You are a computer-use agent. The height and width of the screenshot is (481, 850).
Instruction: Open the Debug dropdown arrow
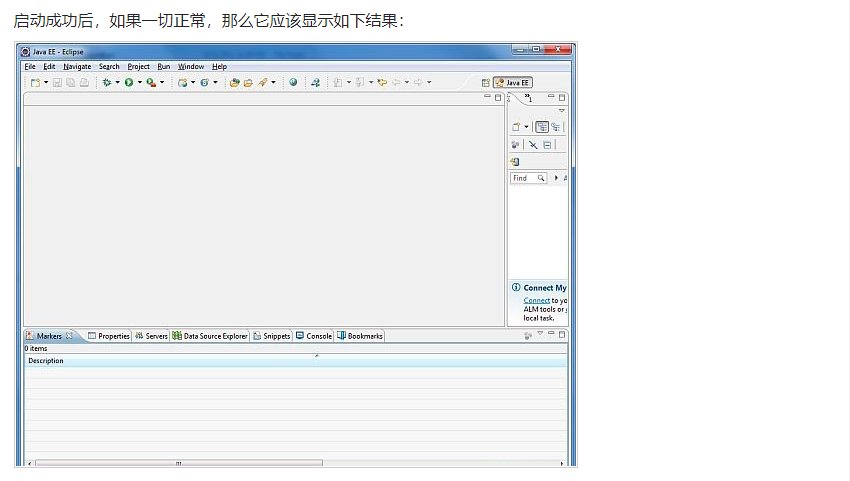[x=117, y=83]
